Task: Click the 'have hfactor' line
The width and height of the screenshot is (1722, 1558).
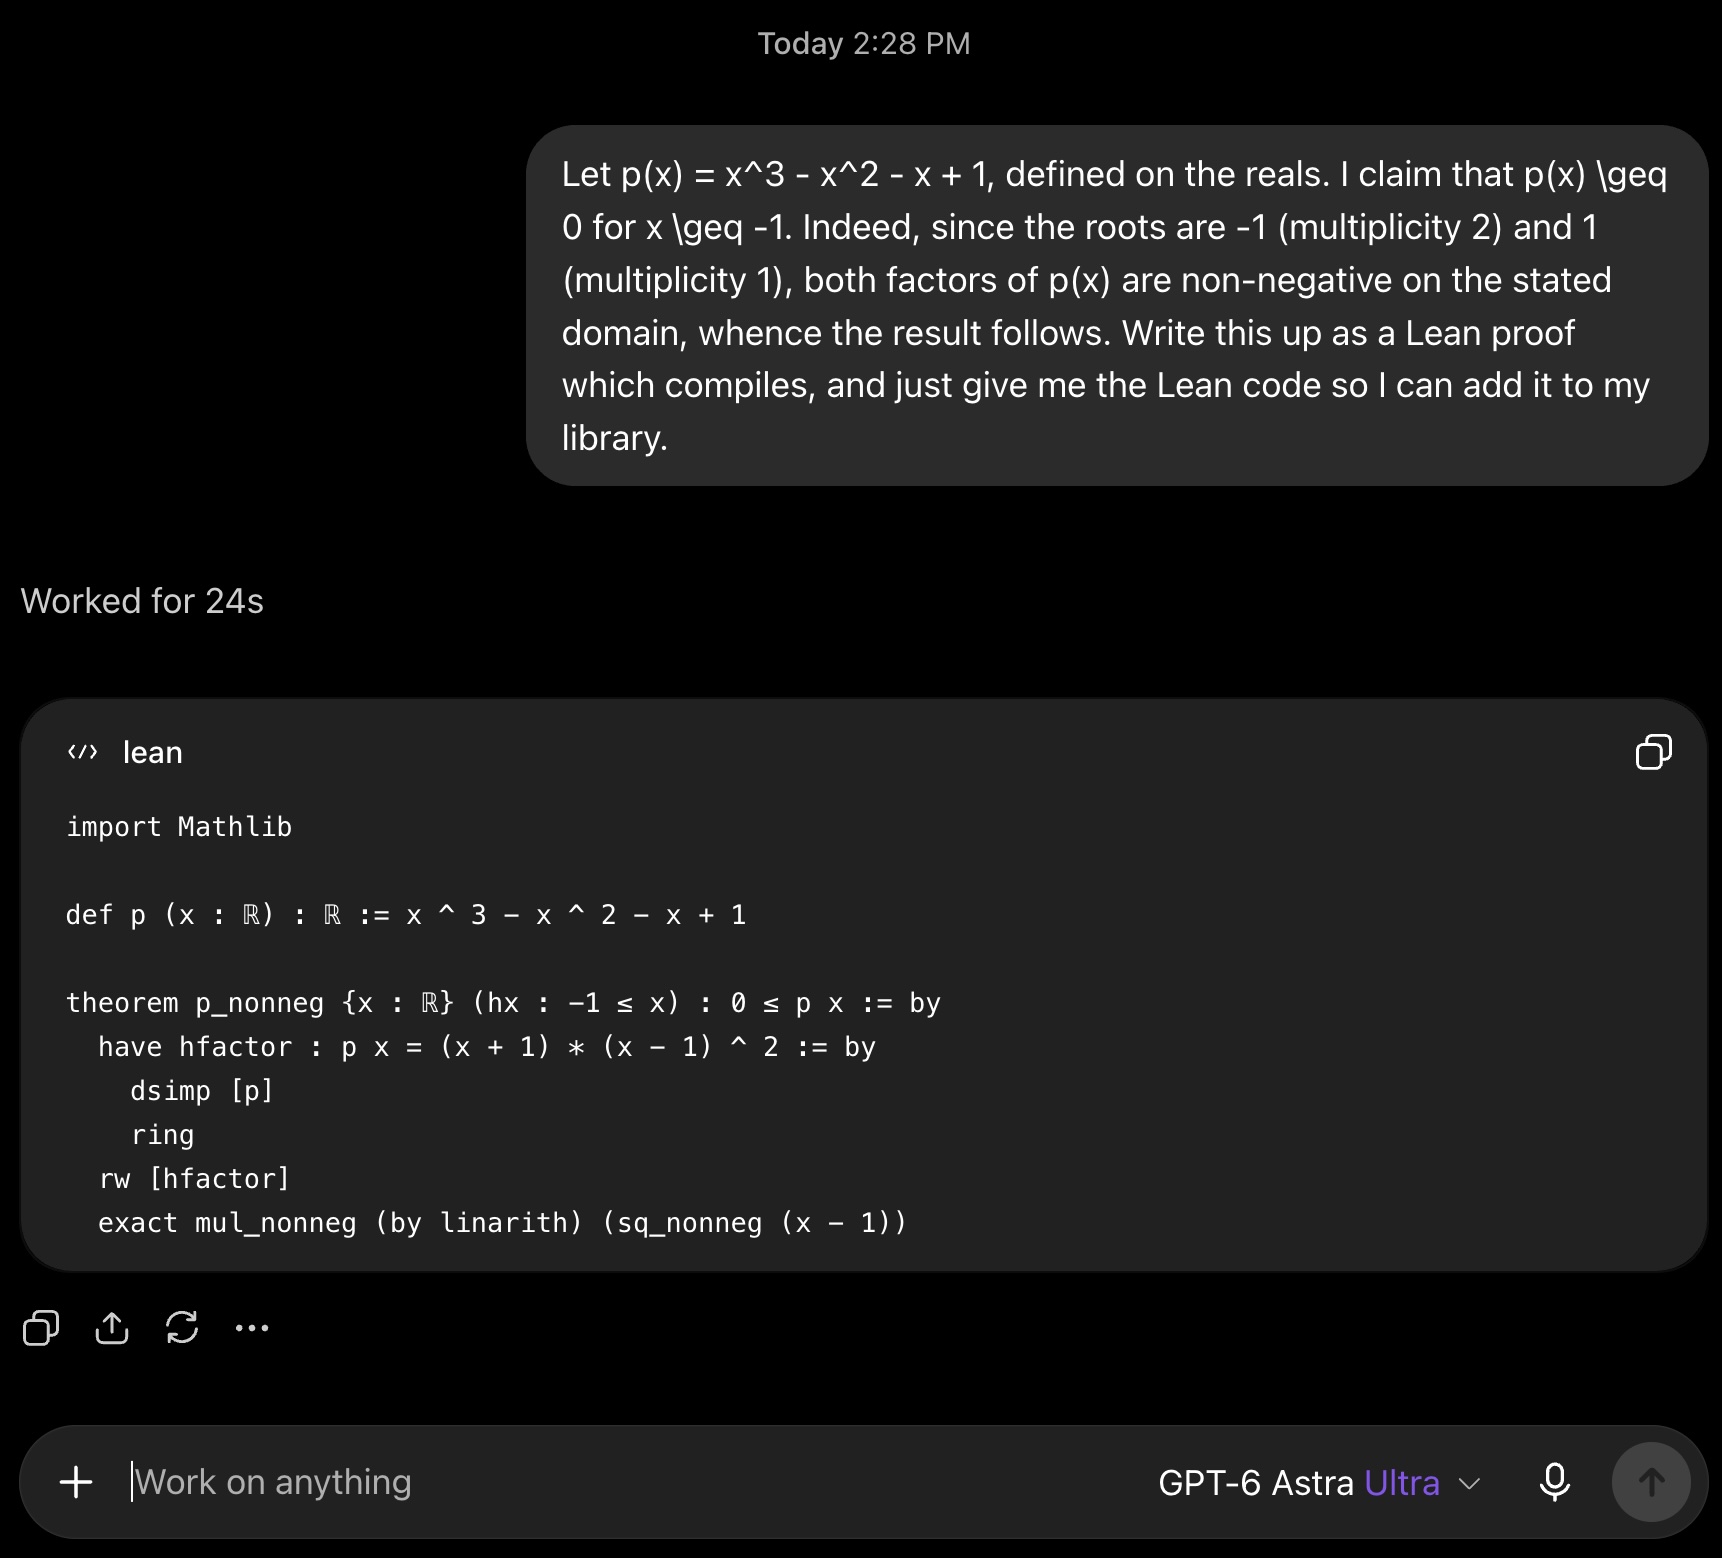Action: coord(487,1047)
